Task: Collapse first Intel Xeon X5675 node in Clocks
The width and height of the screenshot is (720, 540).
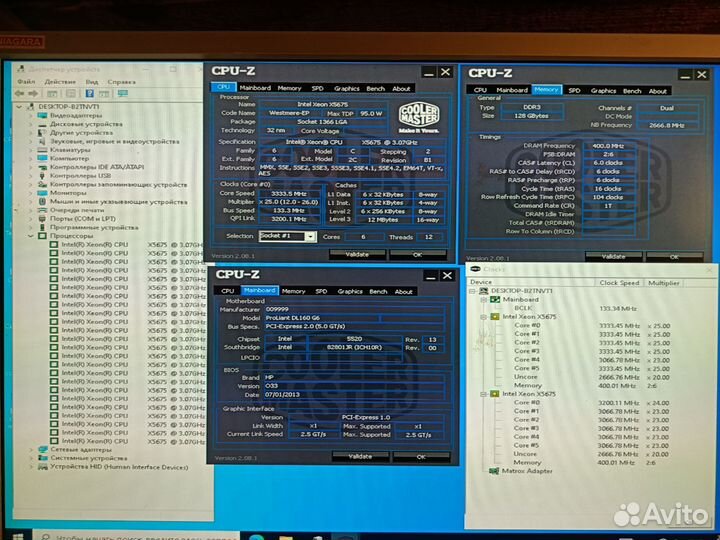Action: tap(484, 317)
